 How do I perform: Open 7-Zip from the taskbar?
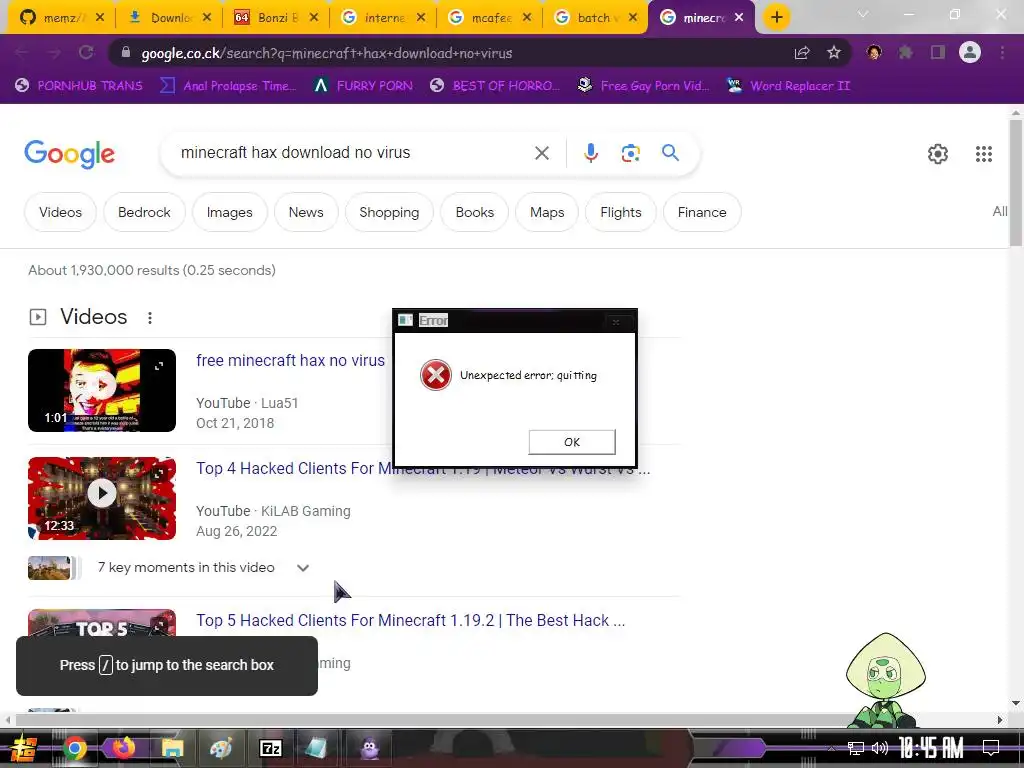click(x=270, y=748)
